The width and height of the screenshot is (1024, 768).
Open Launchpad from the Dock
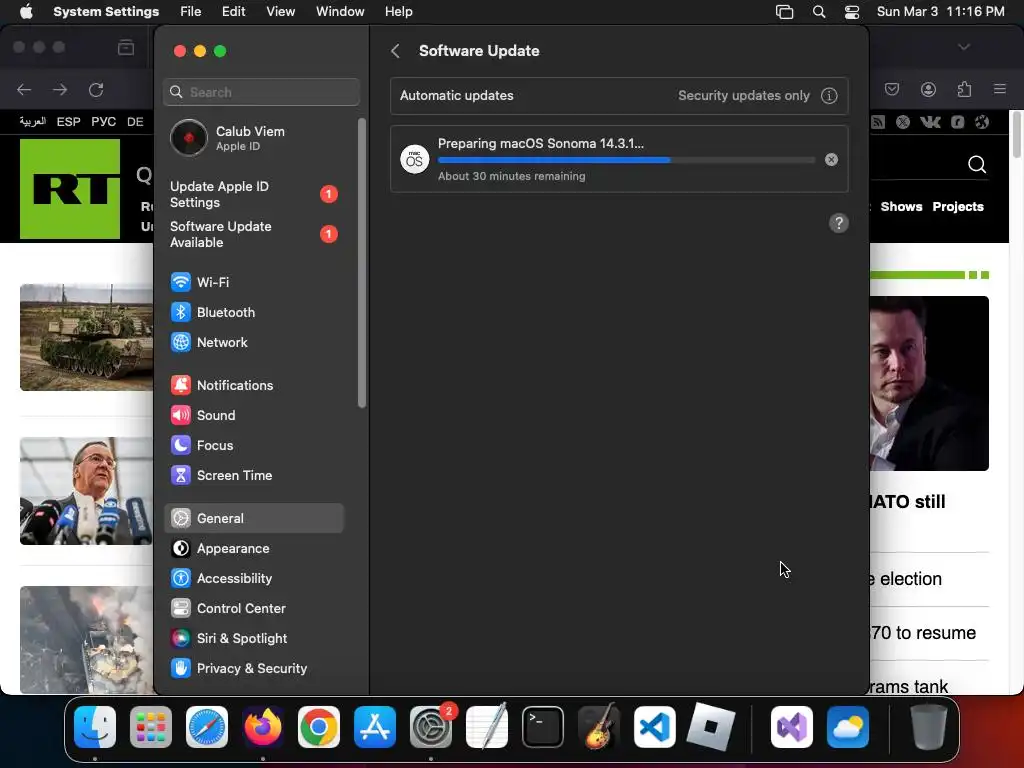(x=151, y=727)
